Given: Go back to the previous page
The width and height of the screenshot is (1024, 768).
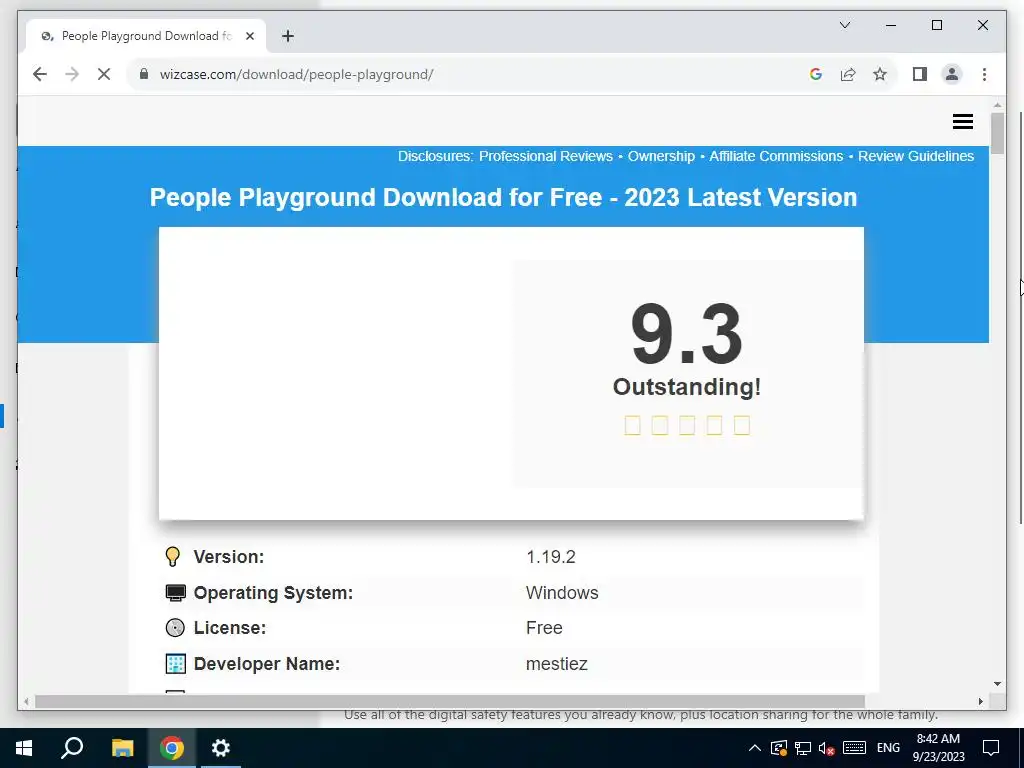Looking at the screenshot, I should tap(40, 74).
